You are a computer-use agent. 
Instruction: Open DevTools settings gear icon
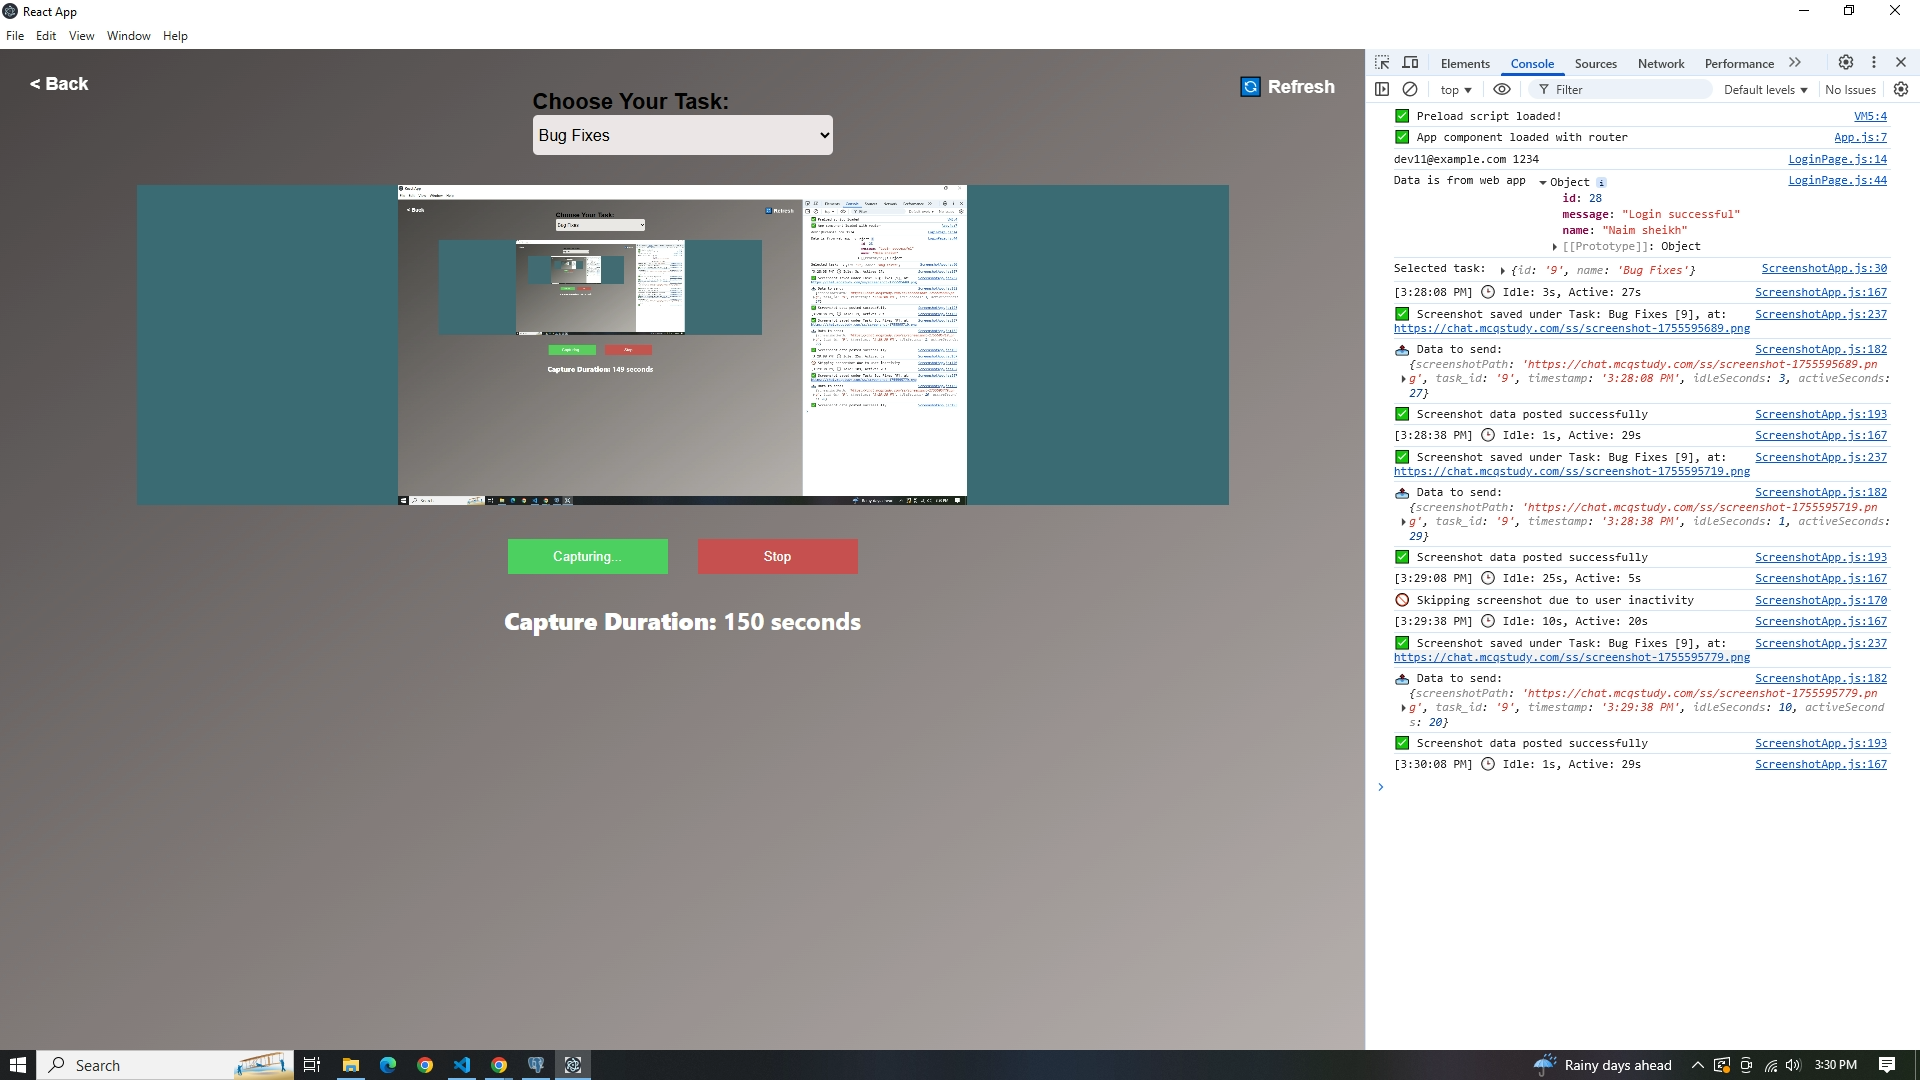[x=1846, y=62]
